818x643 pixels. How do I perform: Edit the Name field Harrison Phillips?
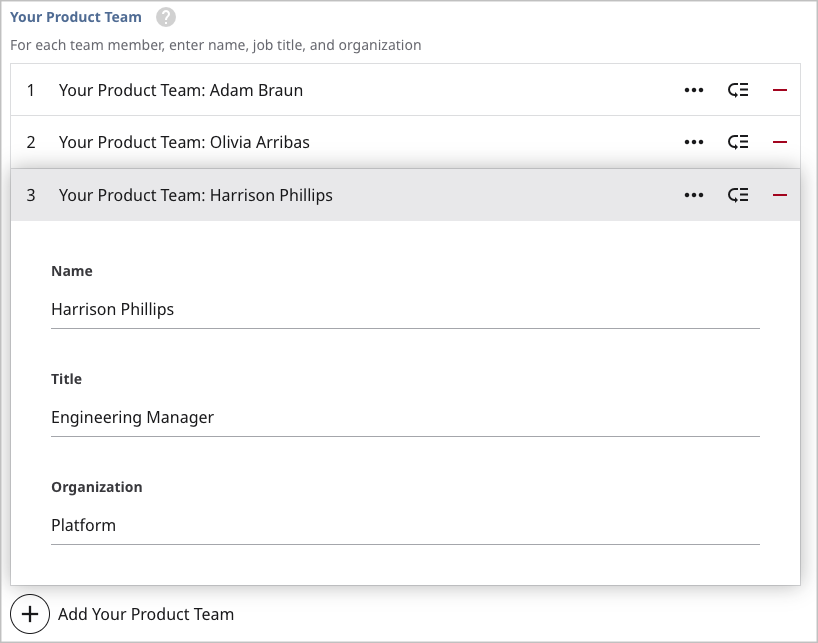click(405, 310)
